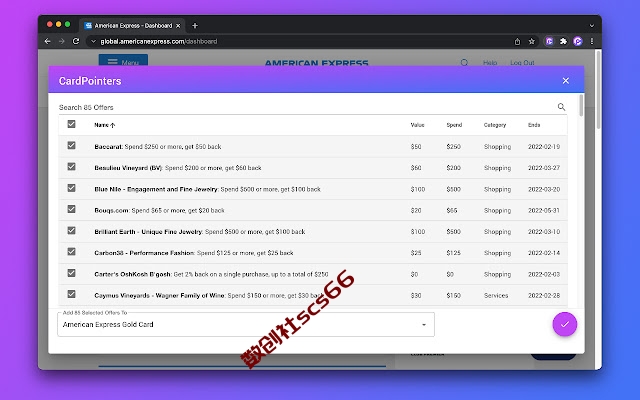This screenshot has width=640, height=400.
Task: Go back using browser back arrow
Action: (x=47, y=41)
